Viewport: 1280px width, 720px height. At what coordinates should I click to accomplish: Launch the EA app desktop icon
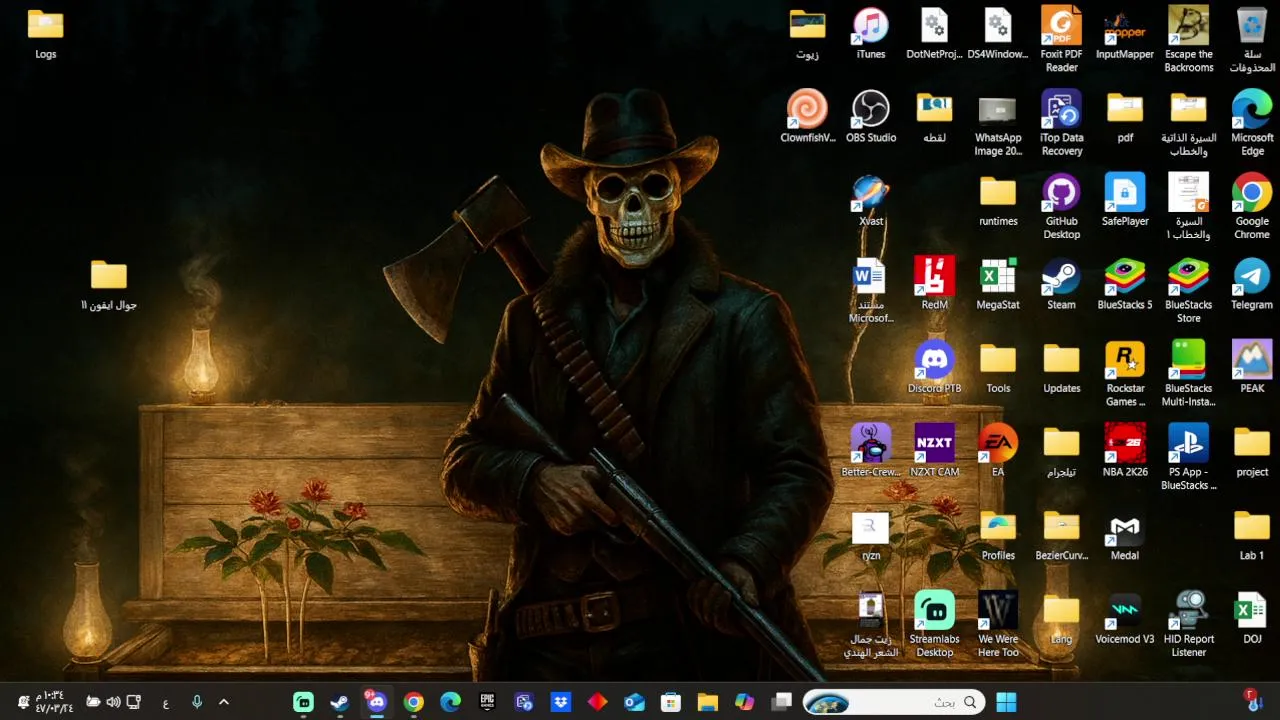(997, 451)
